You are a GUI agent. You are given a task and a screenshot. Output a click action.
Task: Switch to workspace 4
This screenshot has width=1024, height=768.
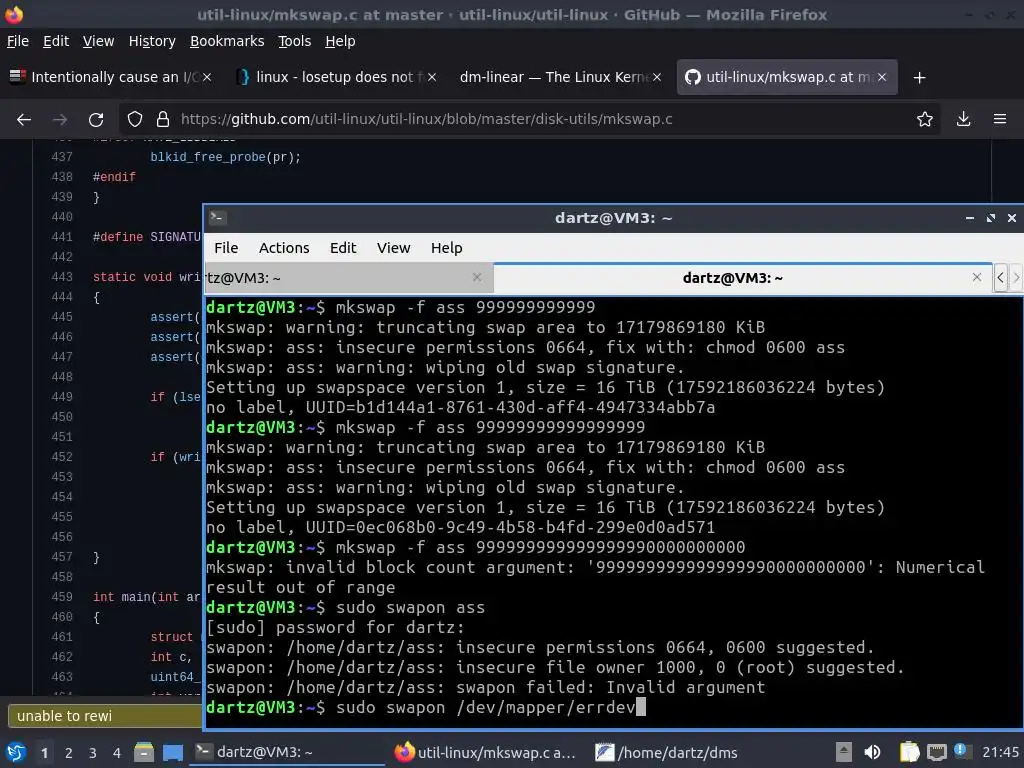tap(117, 753)
